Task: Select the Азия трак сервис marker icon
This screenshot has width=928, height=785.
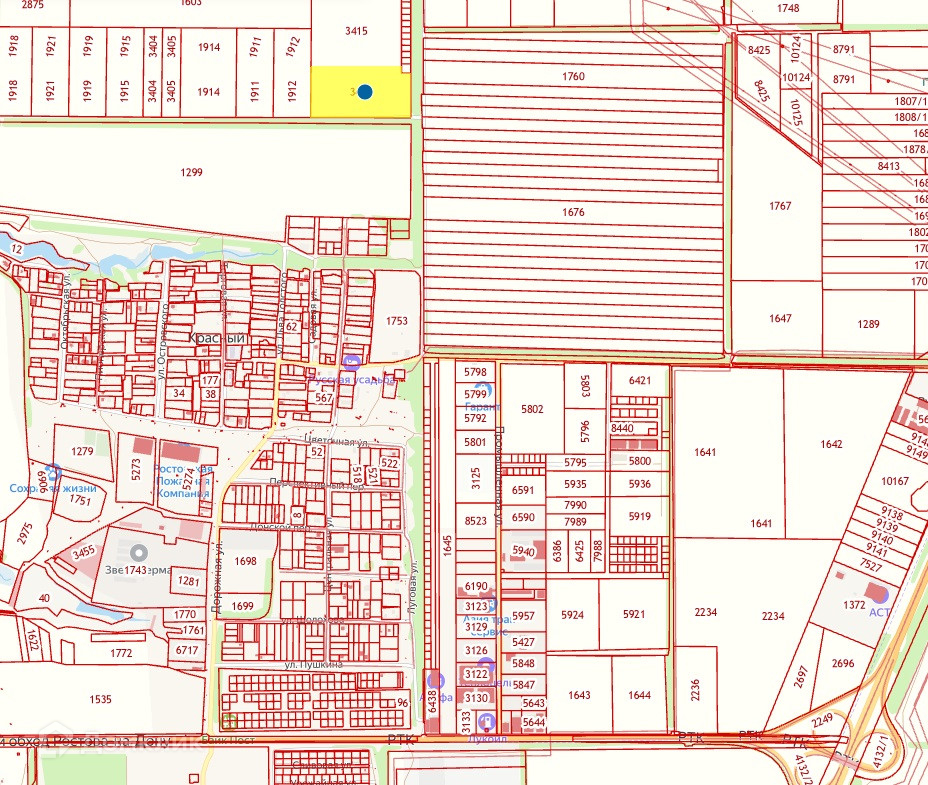Action: coord(491,606)
